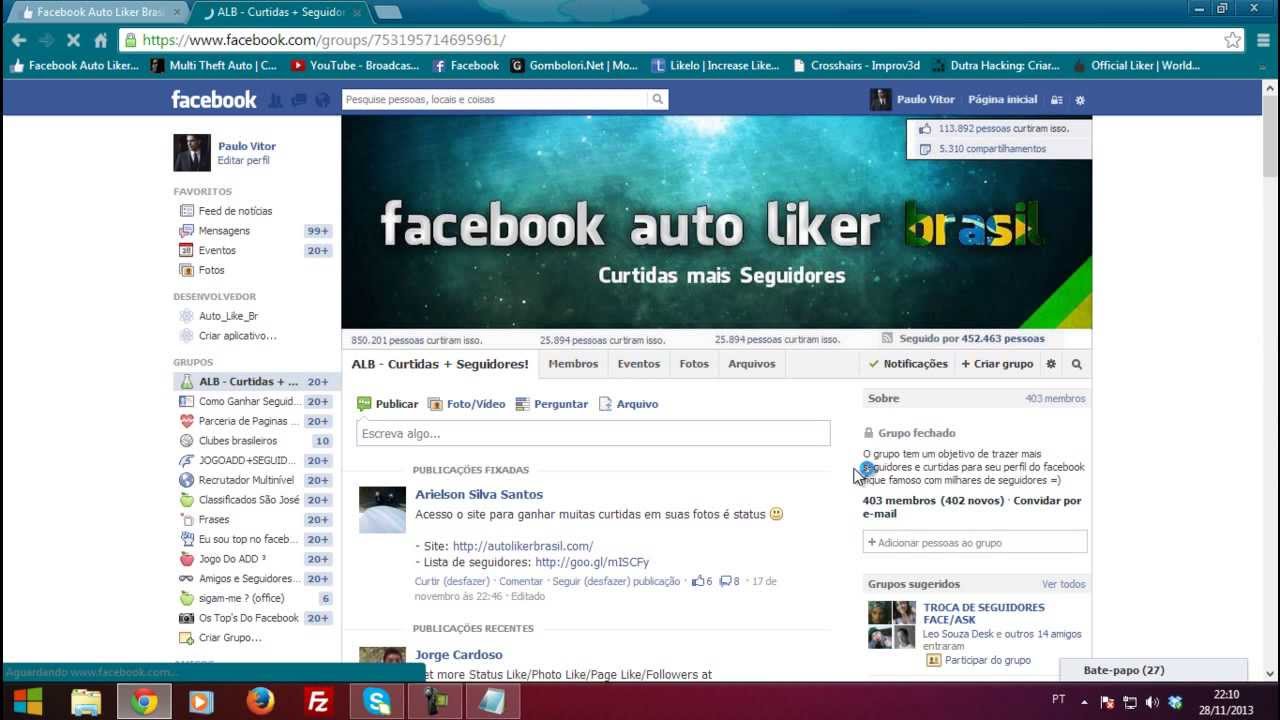Click Página inicial in header
1280x720 pixels.
tap(1002, 100)
